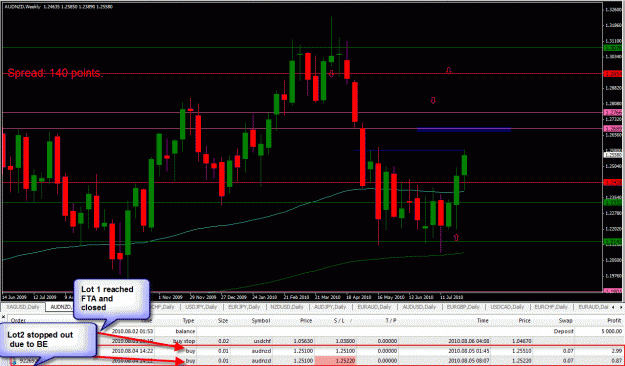The height and width of the screenshot is (366, 625).
Task: Switch to the AUDUSD,Daily chart tab
Action: 419,307
